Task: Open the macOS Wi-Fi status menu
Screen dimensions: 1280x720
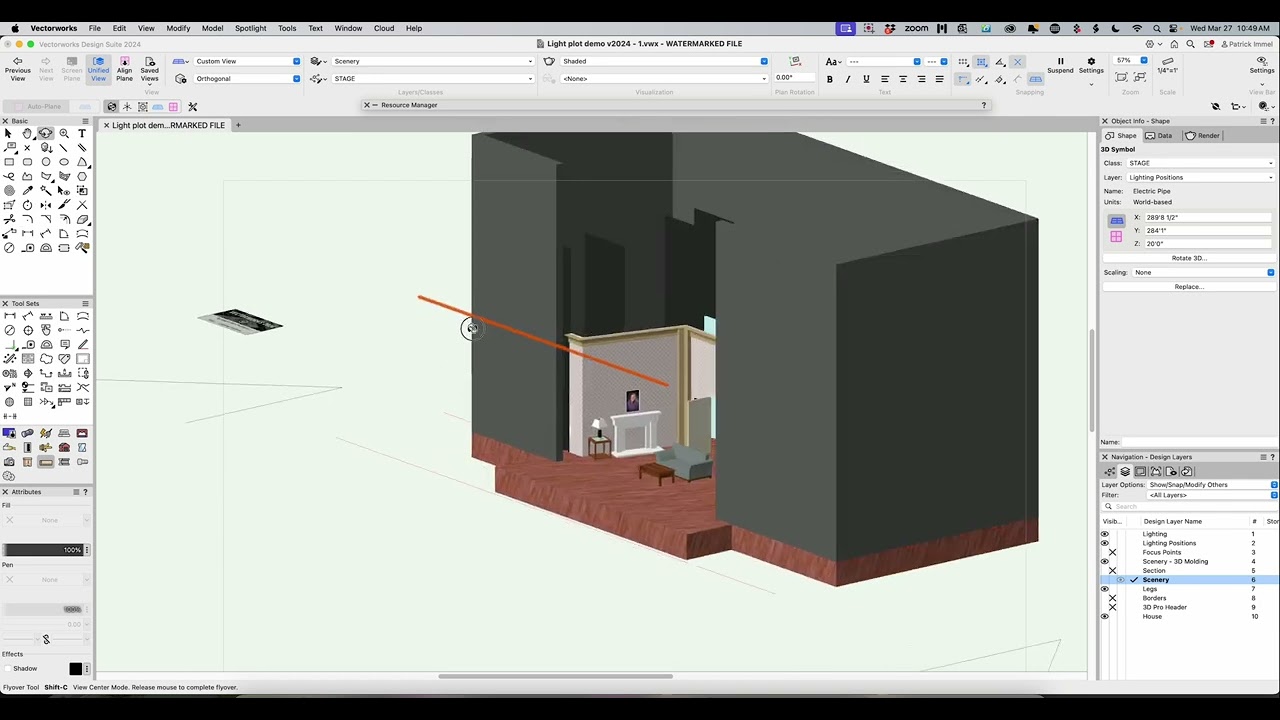Action: (1137, 28)
